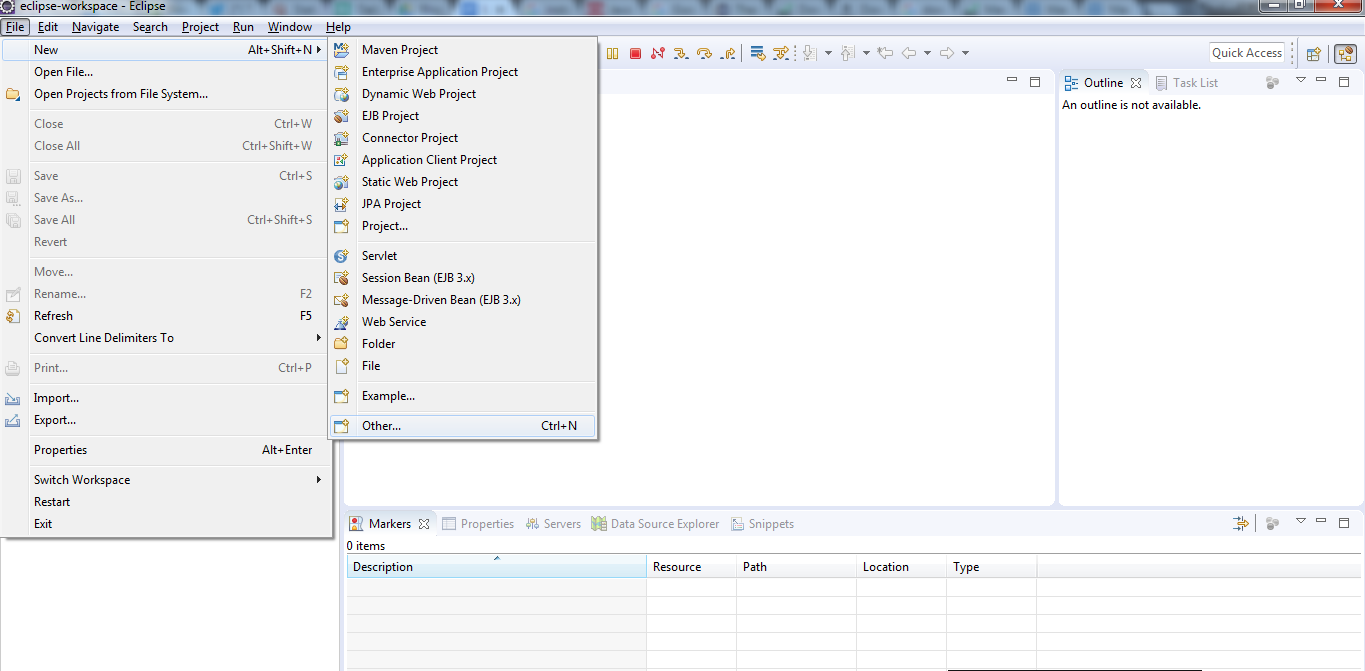Toggle the Java EE perspective button
Viewport: 1365px width, 671px height.
point(1345,55)
